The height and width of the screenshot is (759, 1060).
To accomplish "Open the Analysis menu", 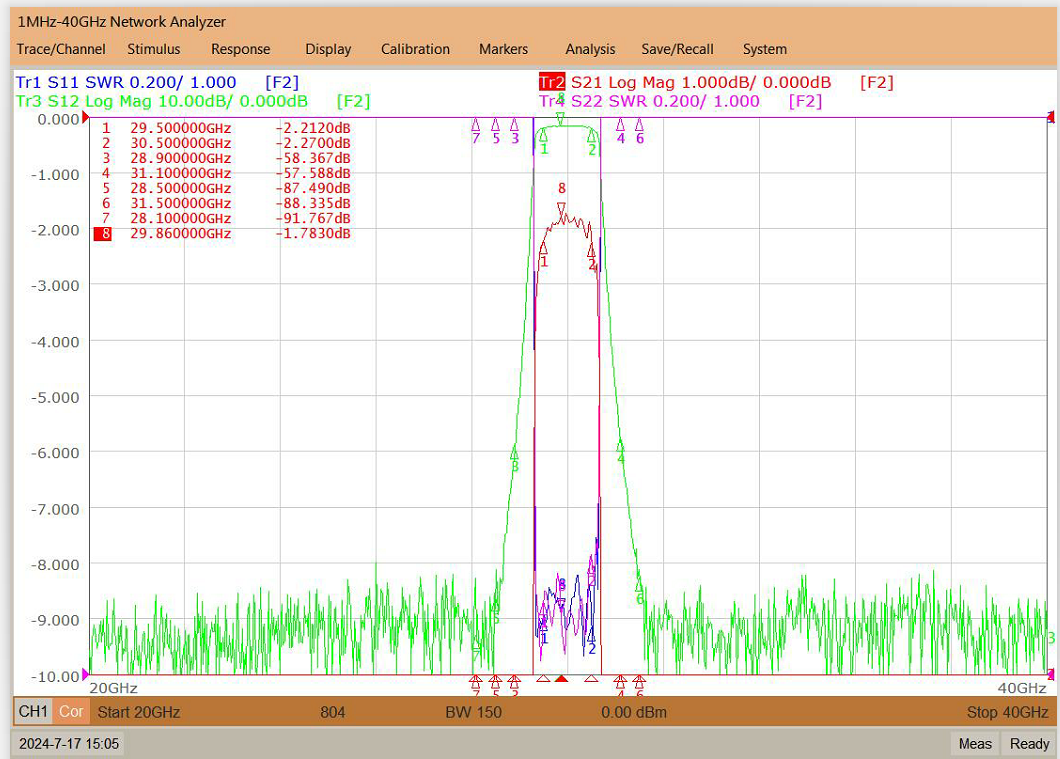I will click(x=590, y=49).
